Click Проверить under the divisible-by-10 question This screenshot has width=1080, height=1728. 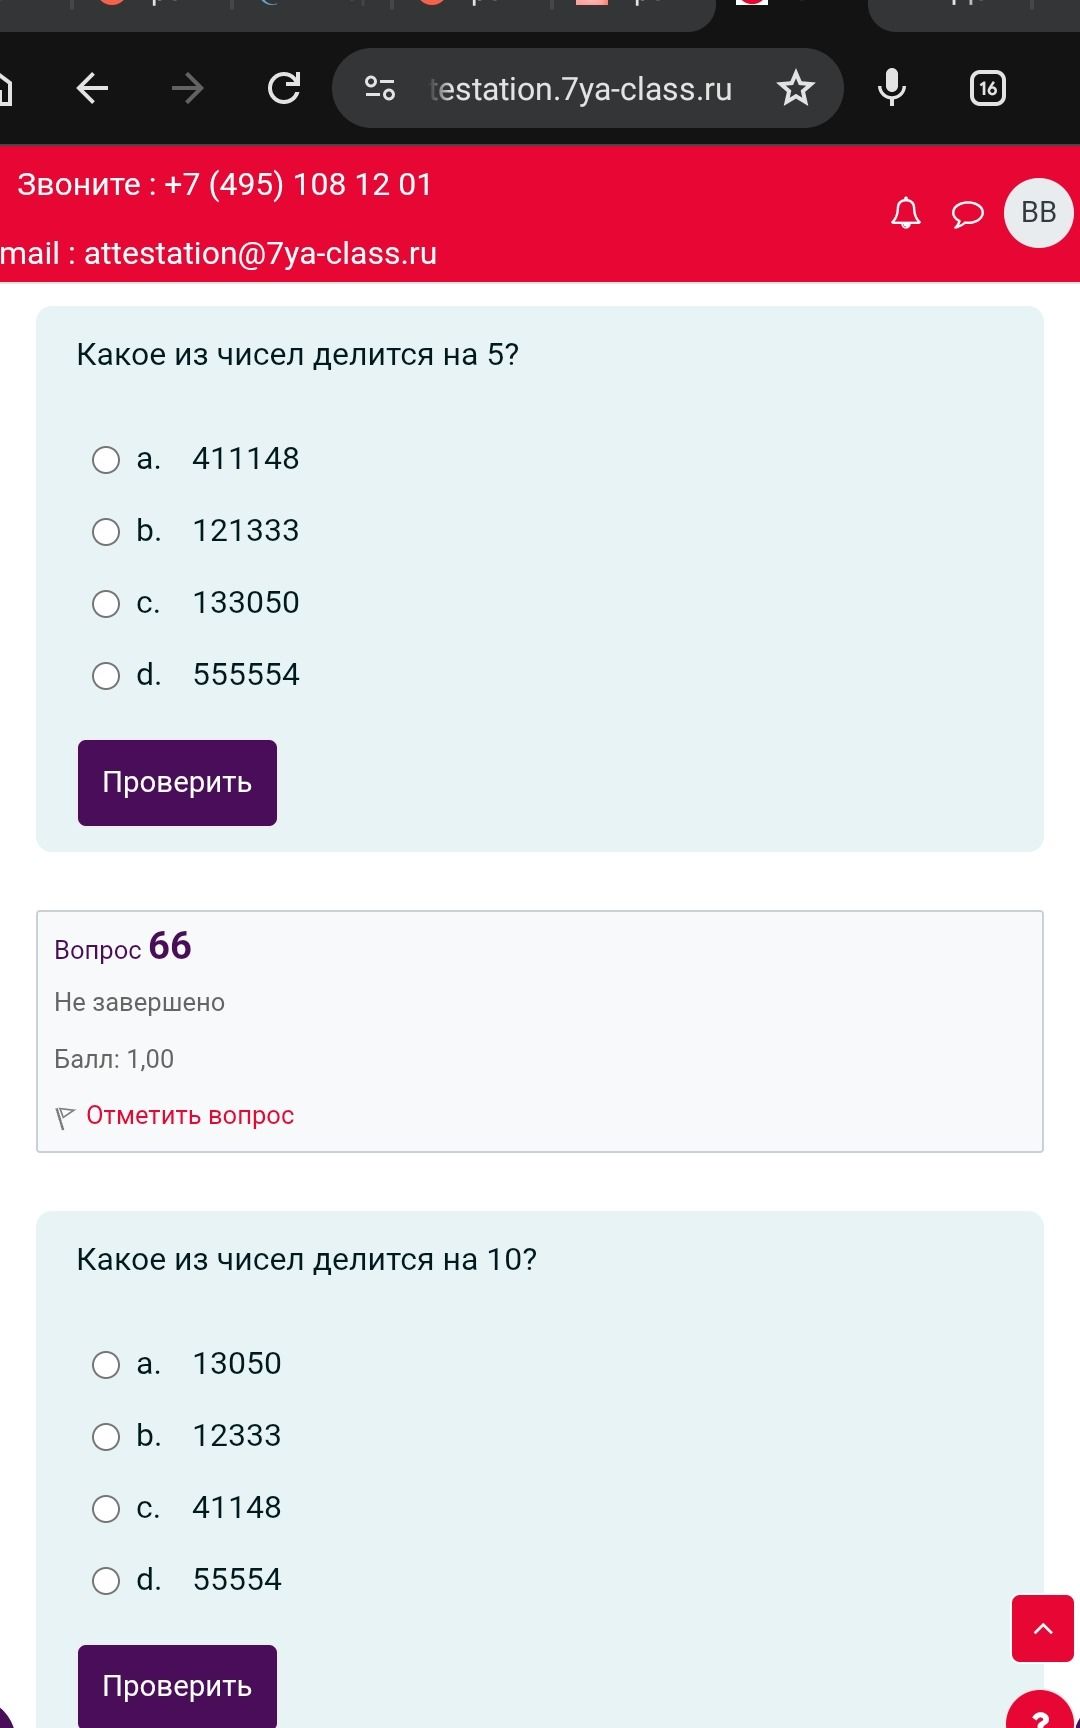tap(177, 1686)
